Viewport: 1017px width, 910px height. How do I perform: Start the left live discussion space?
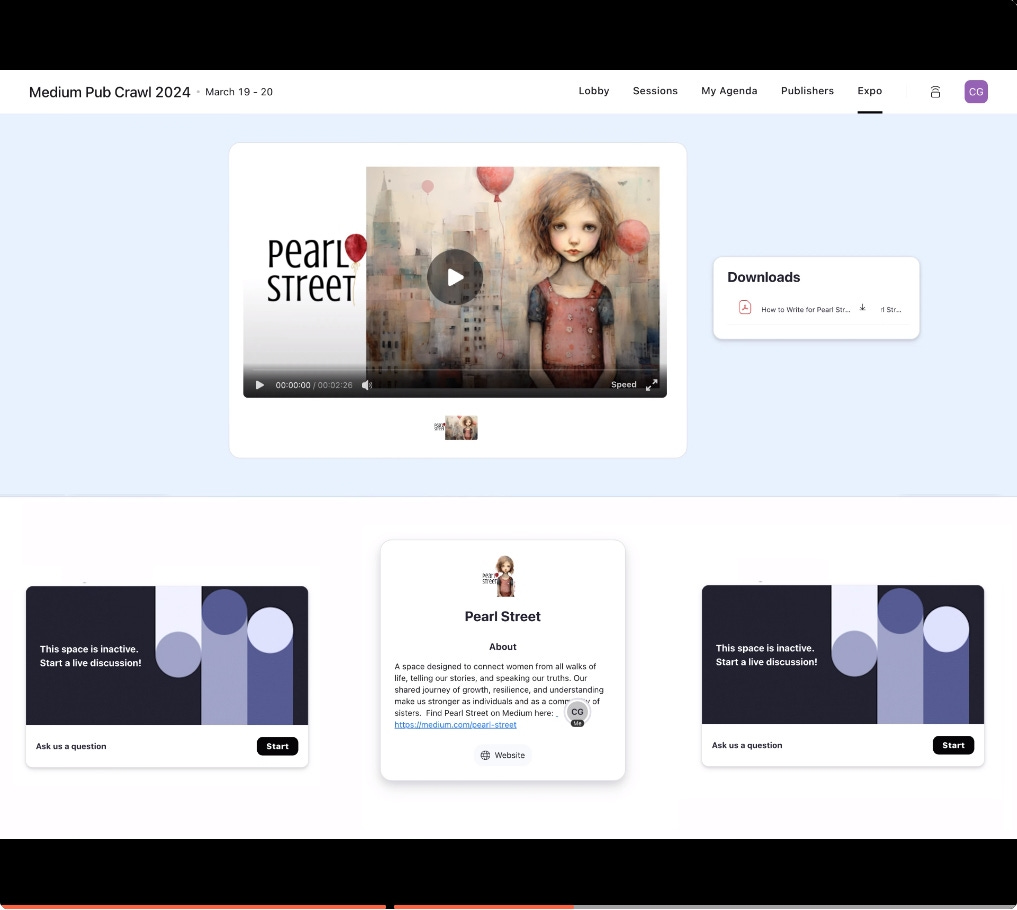277,746
